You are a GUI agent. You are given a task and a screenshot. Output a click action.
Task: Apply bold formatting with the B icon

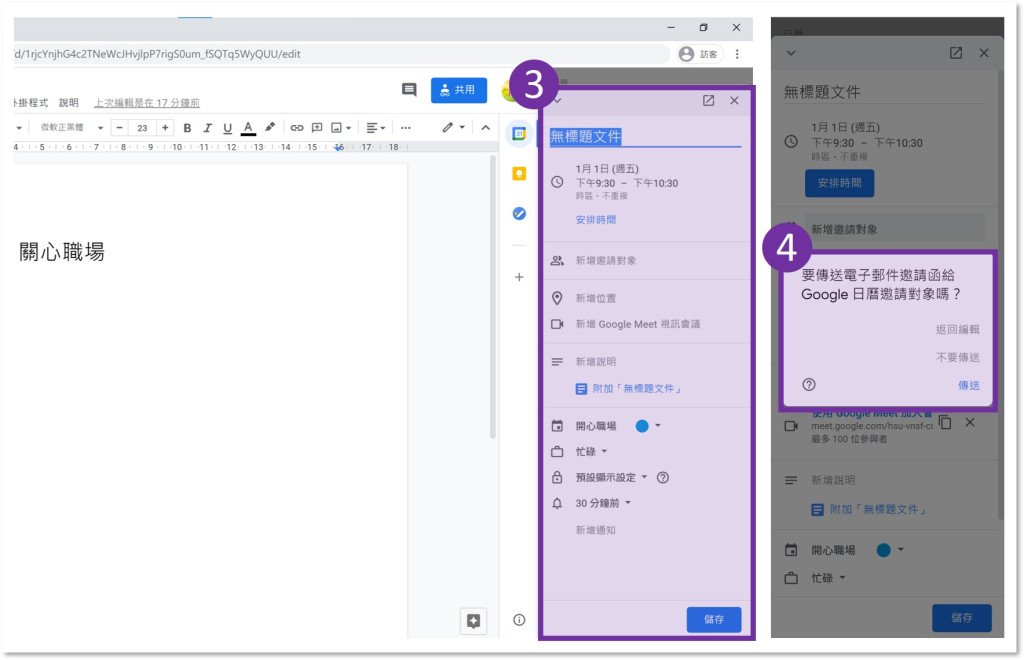(187, 128)
